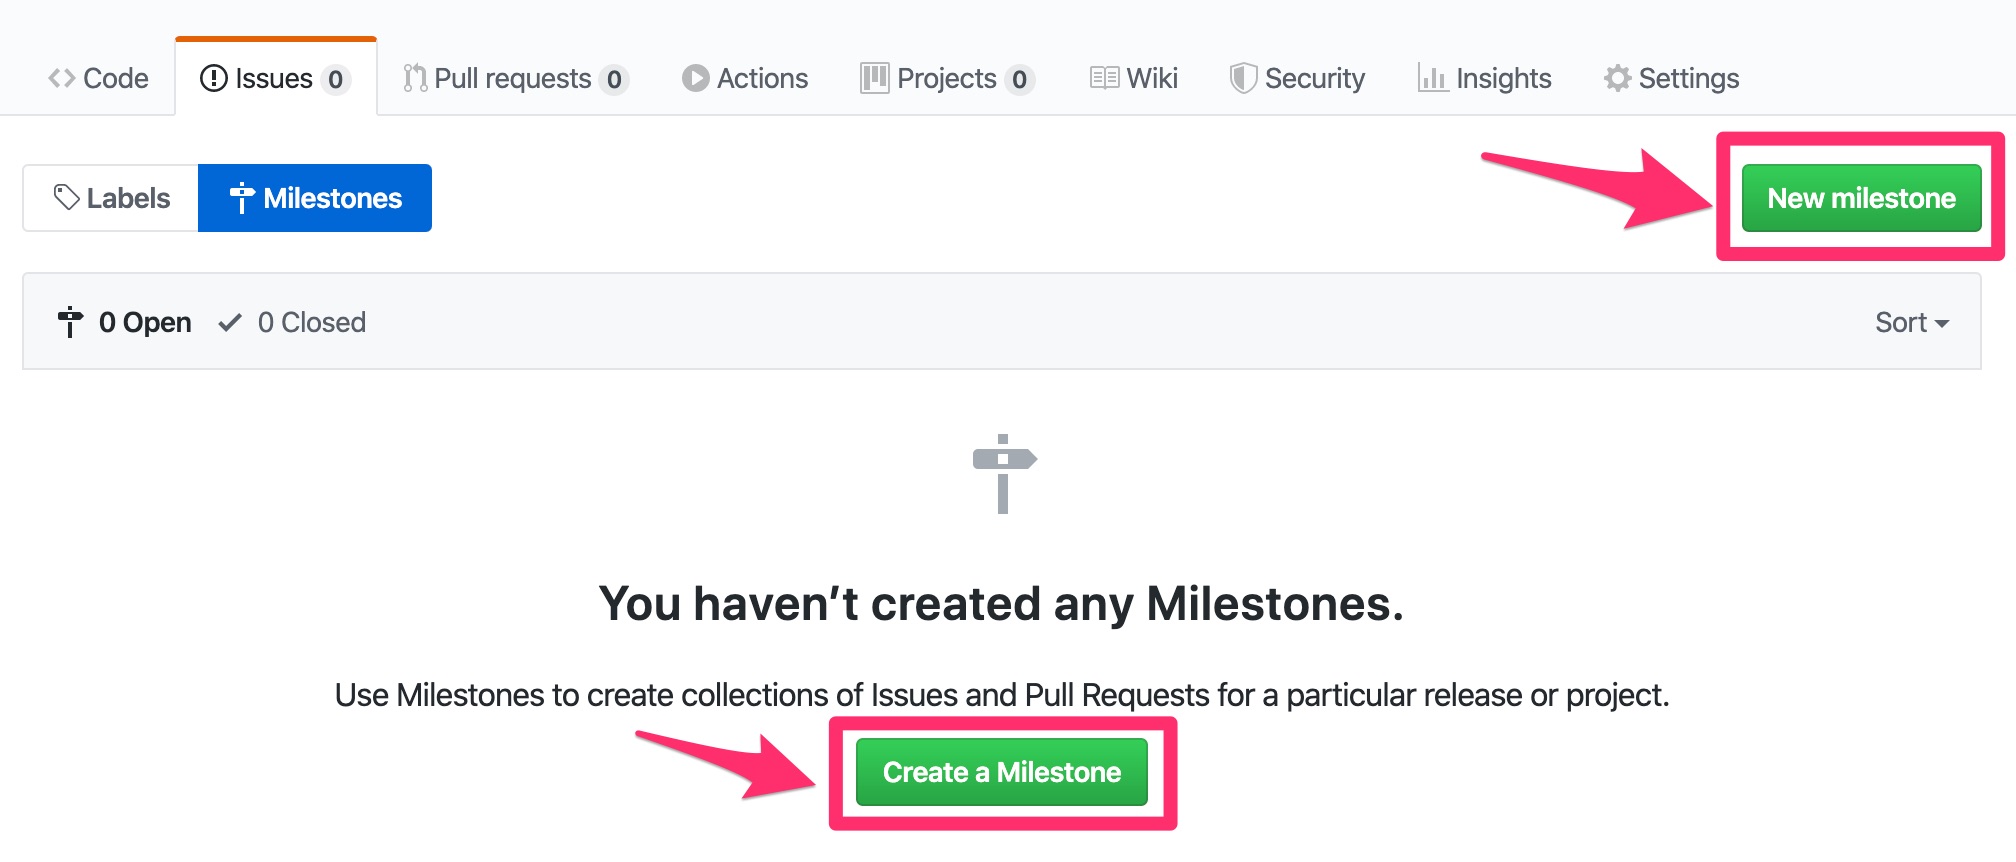Screen dimensions: 2016x862
Task: Open the Sort dropdown
Action: pos(1913,321)
